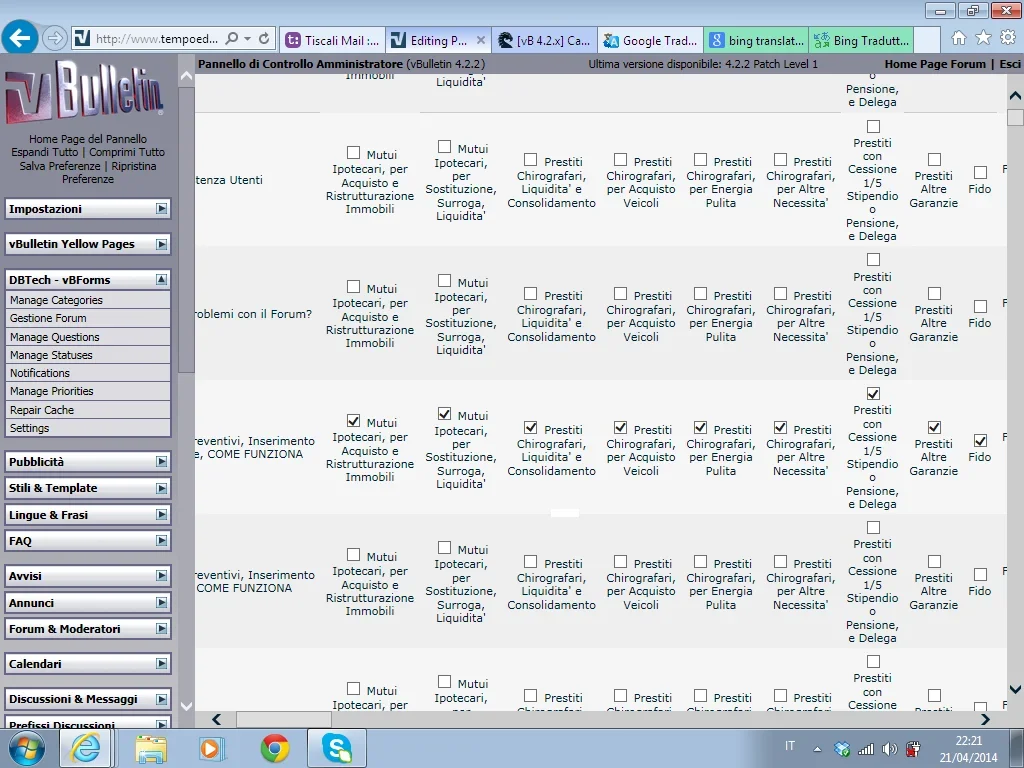Uncheck the checked Fido checkbox
The height and width of the screenshot is (768, 1024).
click(x=980, y=441)
